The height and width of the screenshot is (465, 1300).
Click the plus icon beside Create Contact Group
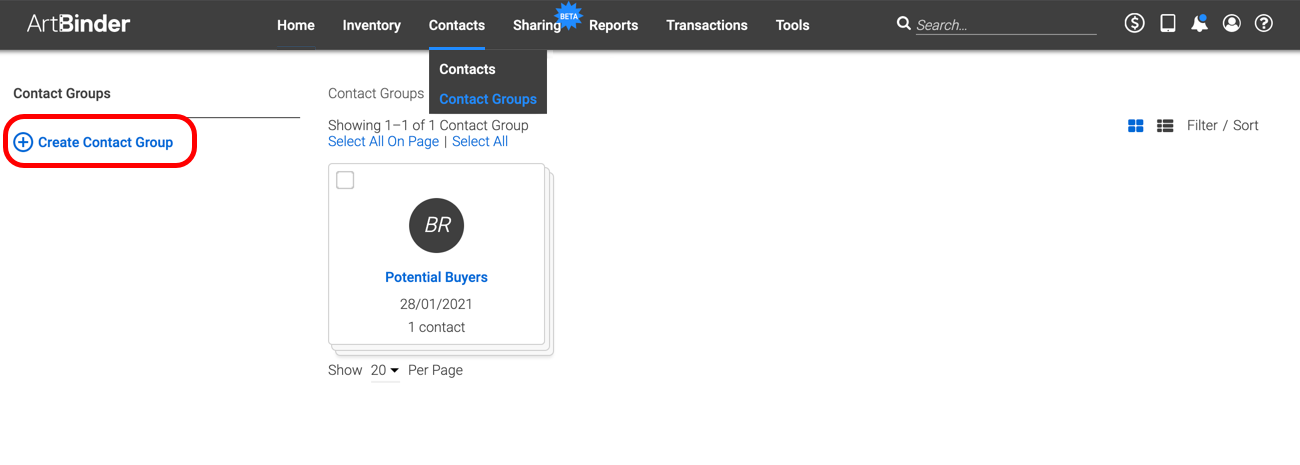coord(23,143)
